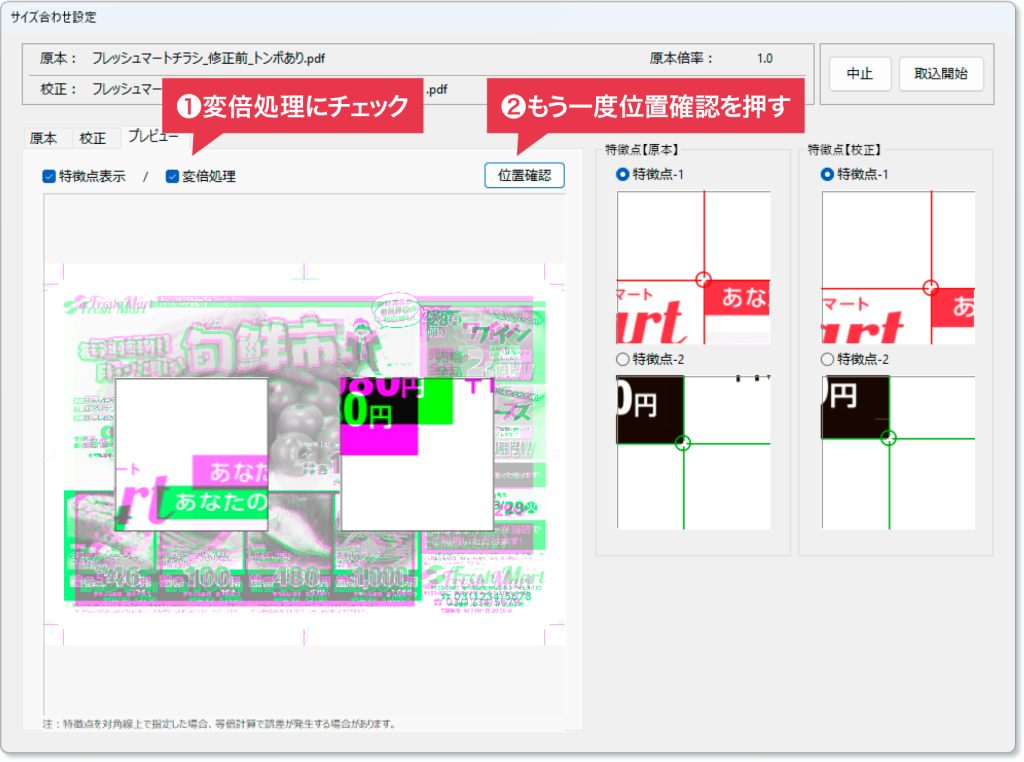Click the right magnified inset in preview

coord(417,454)
